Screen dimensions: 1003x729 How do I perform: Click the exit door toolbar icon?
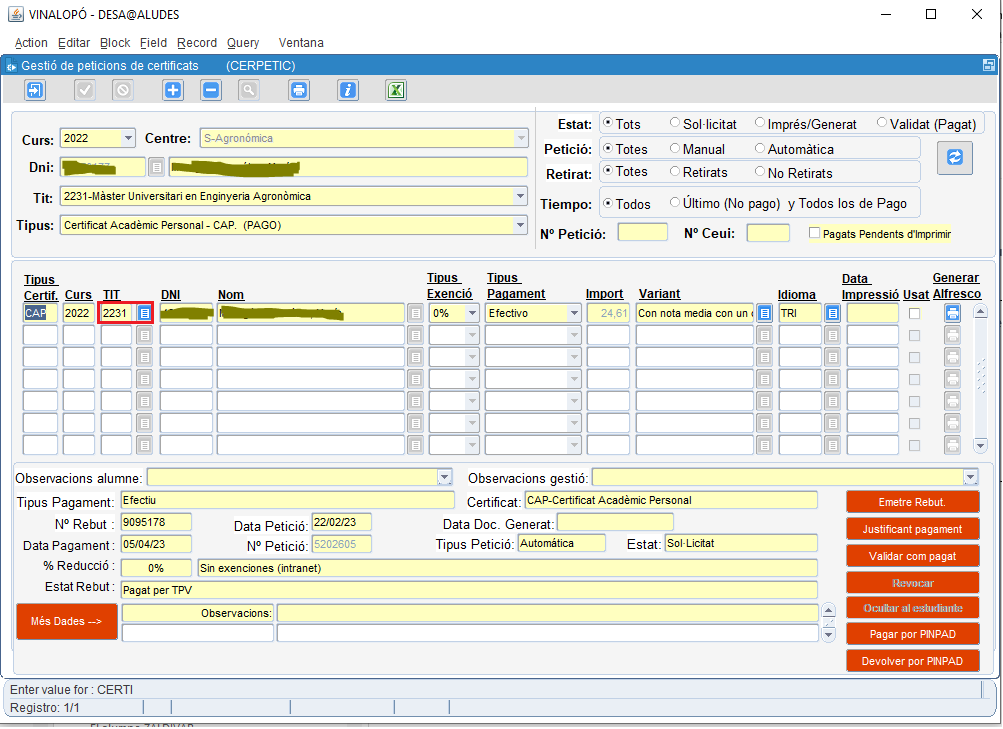(35, 90)
